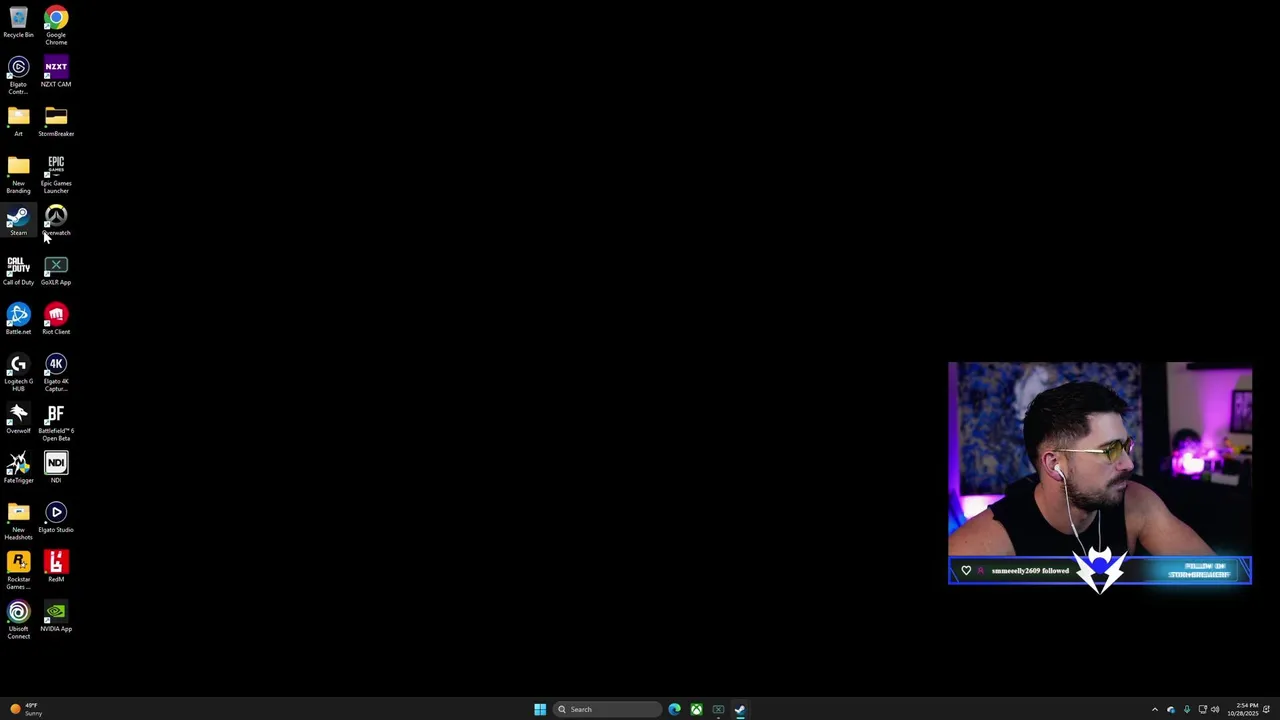The image size is (1280, 720).
Task: Select the Logitech G HUB icon
Action: (18, 372)
